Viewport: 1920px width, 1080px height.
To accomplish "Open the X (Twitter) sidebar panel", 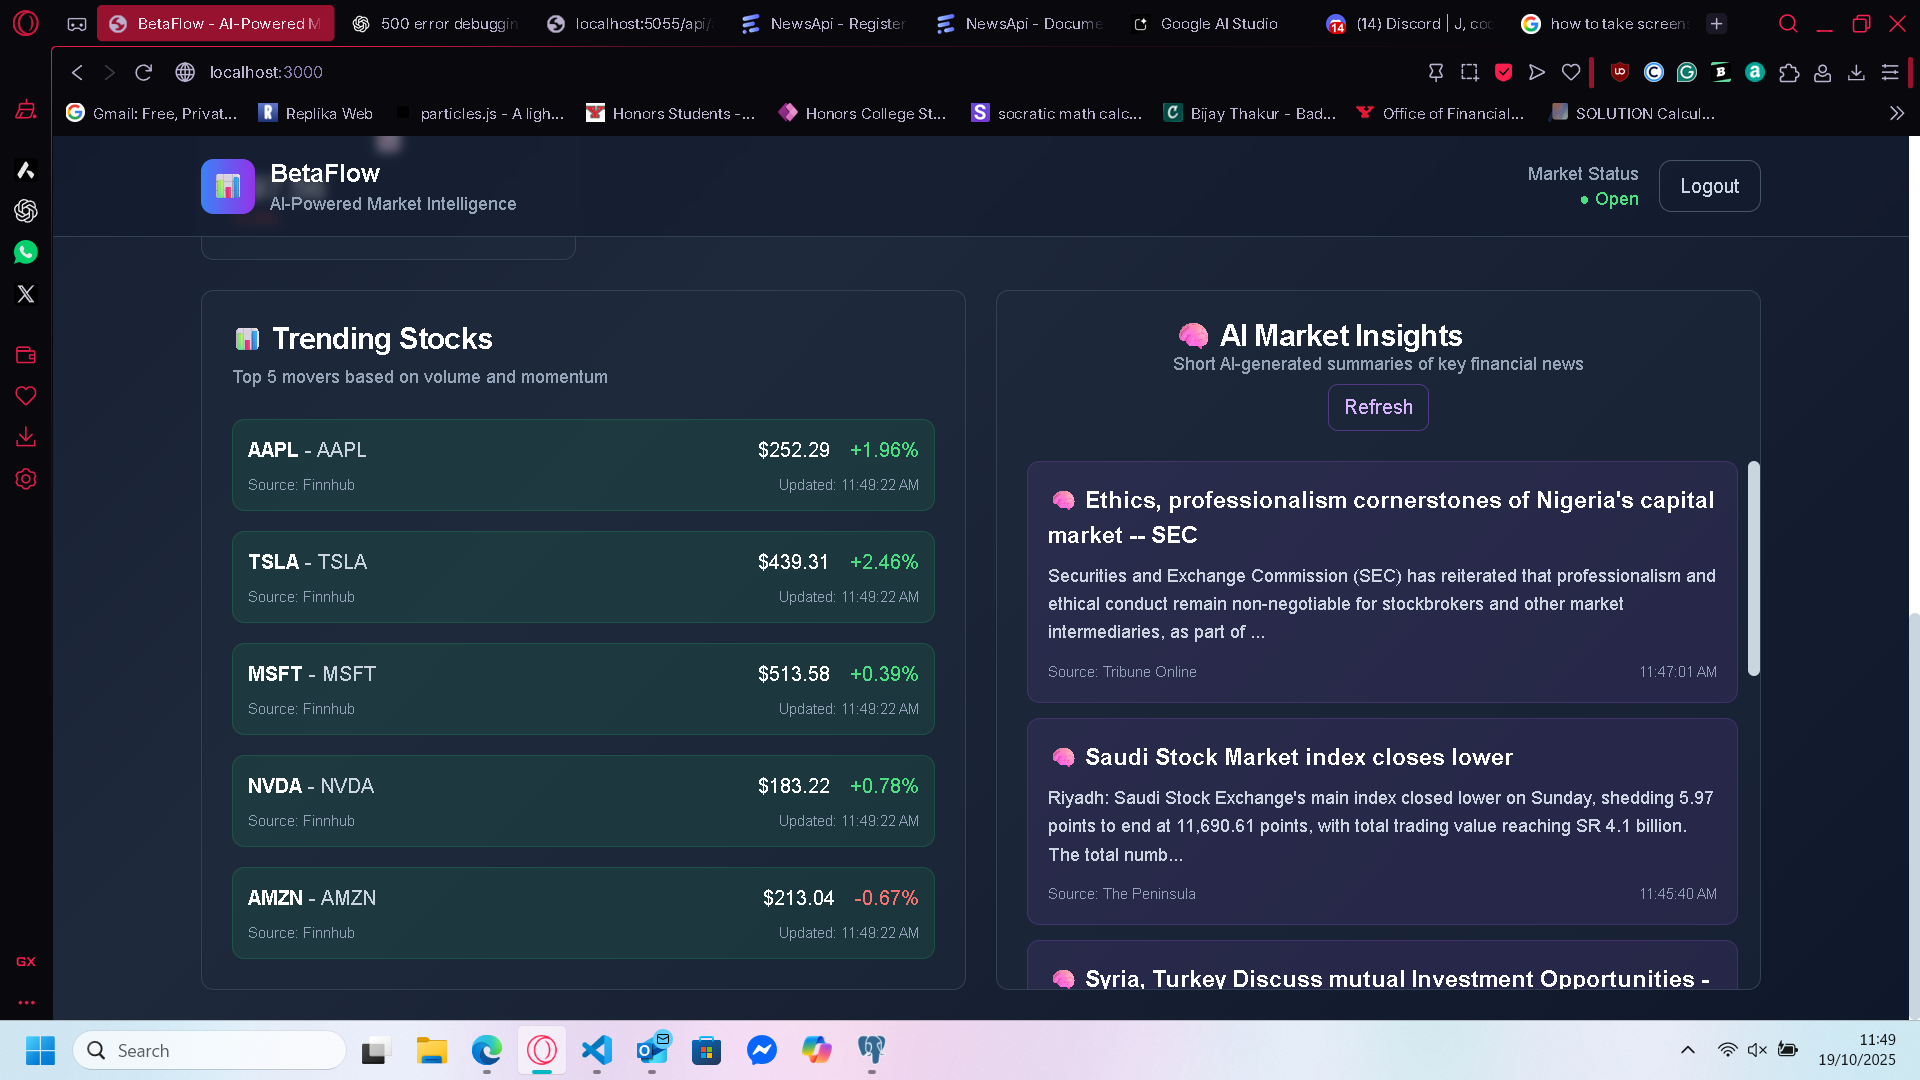I will click(x=26, y=294).
